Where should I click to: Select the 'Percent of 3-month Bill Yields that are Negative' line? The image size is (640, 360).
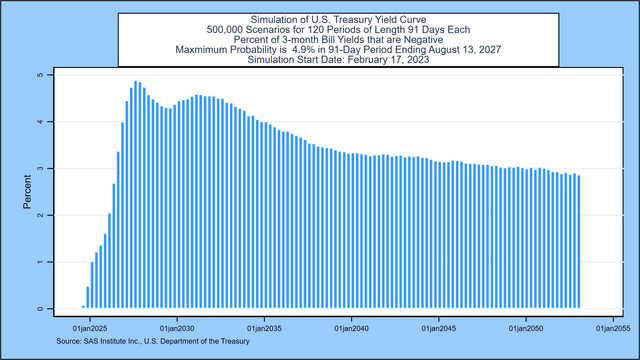coord(338,40)
